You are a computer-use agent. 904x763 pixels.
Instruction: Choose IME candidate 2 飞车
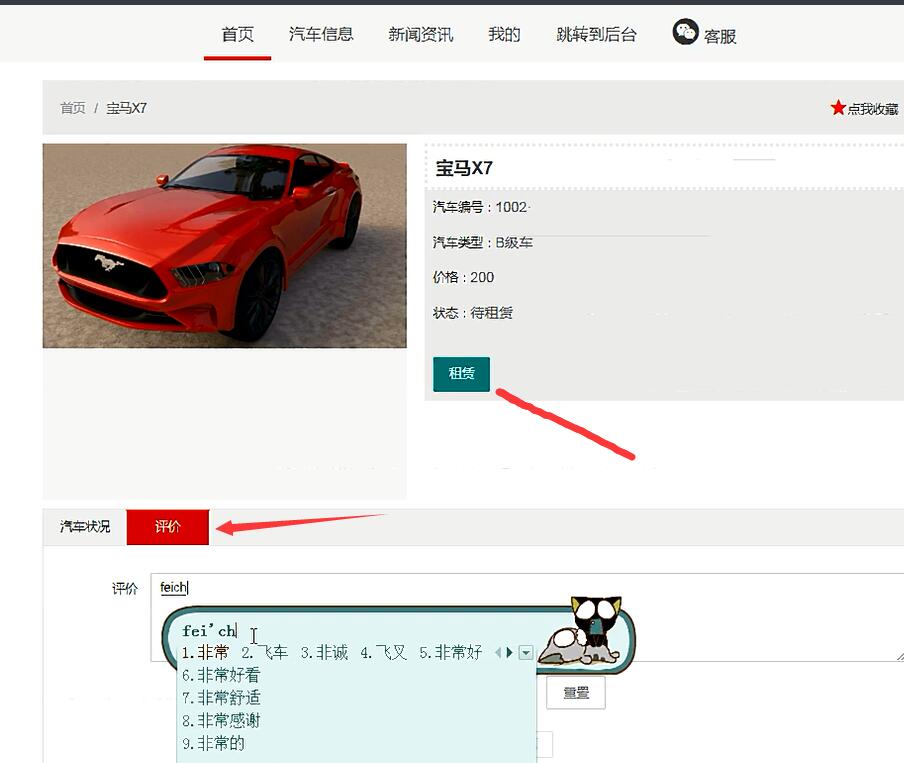(265, 653)
